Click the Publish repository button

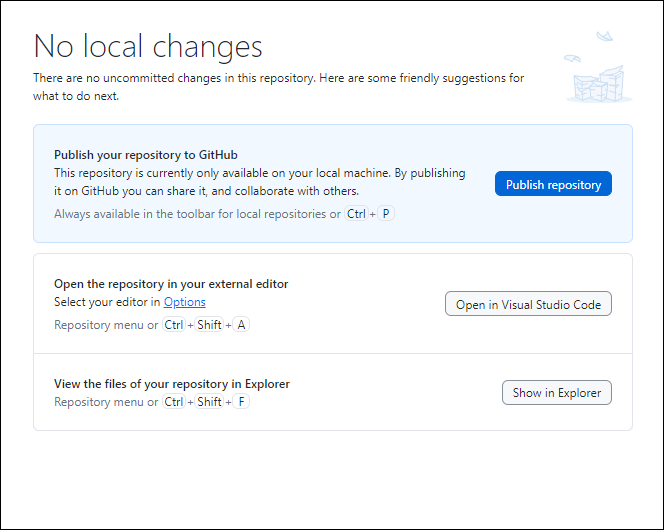(553, 184)
